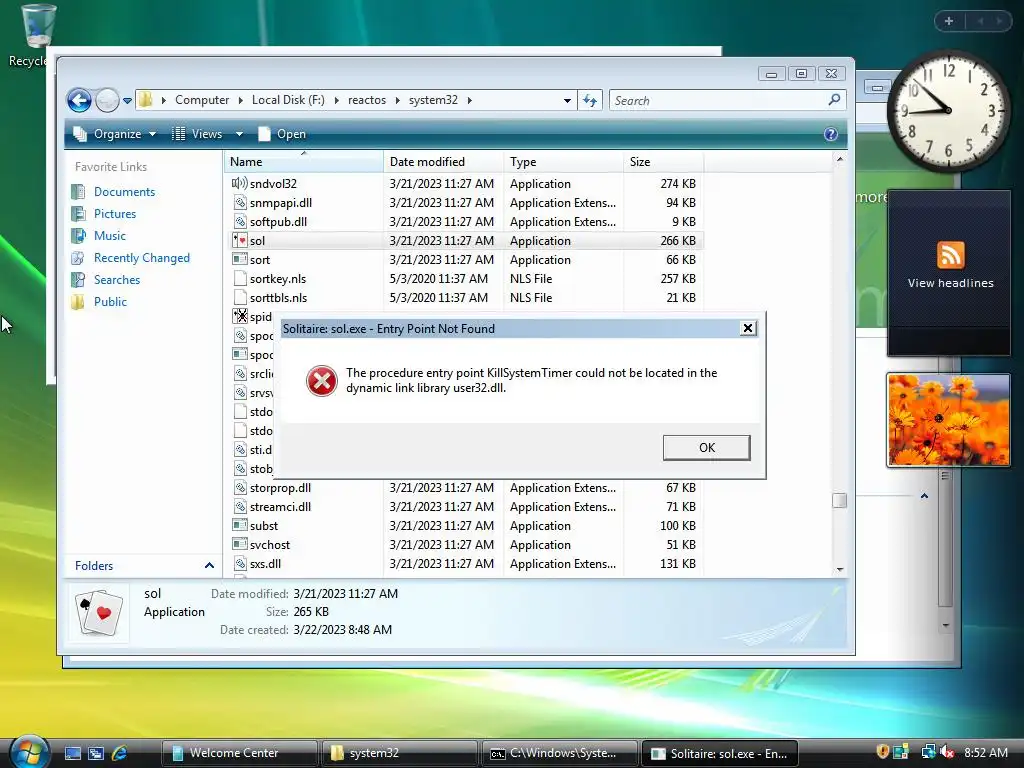Sort by Date modified column header
This screenshot has height=768, width=1024.
coord(443,161)
